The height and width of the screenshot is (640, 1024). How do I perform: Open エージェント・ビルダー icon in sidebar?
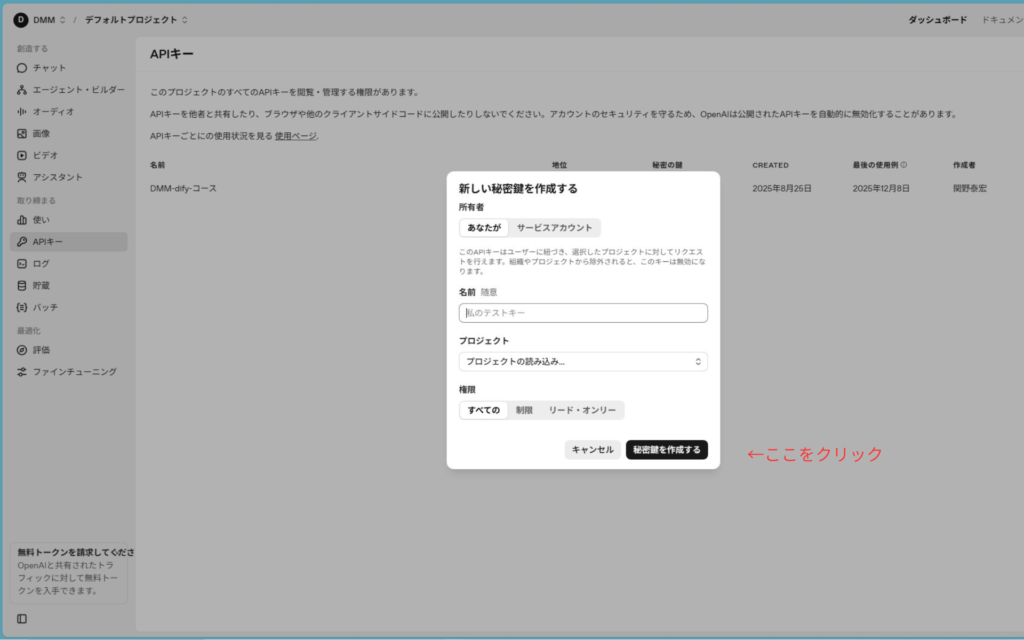click(22, 90)
